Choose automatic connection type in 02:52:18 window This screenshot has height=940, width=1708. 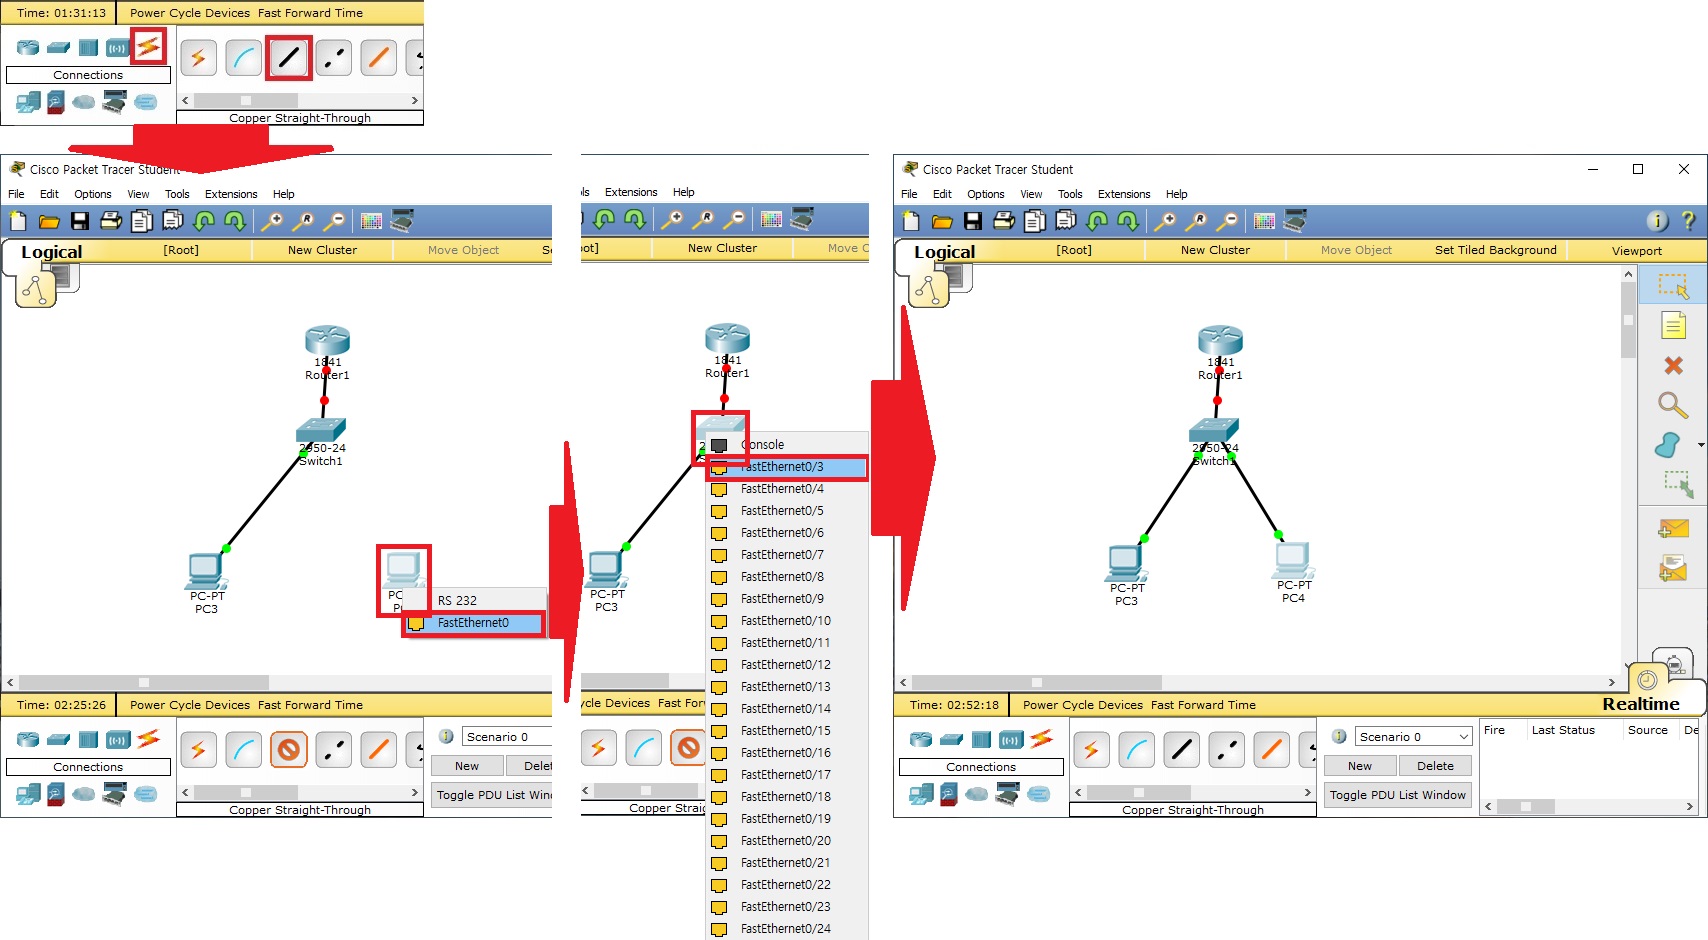tap(1091, 750)
